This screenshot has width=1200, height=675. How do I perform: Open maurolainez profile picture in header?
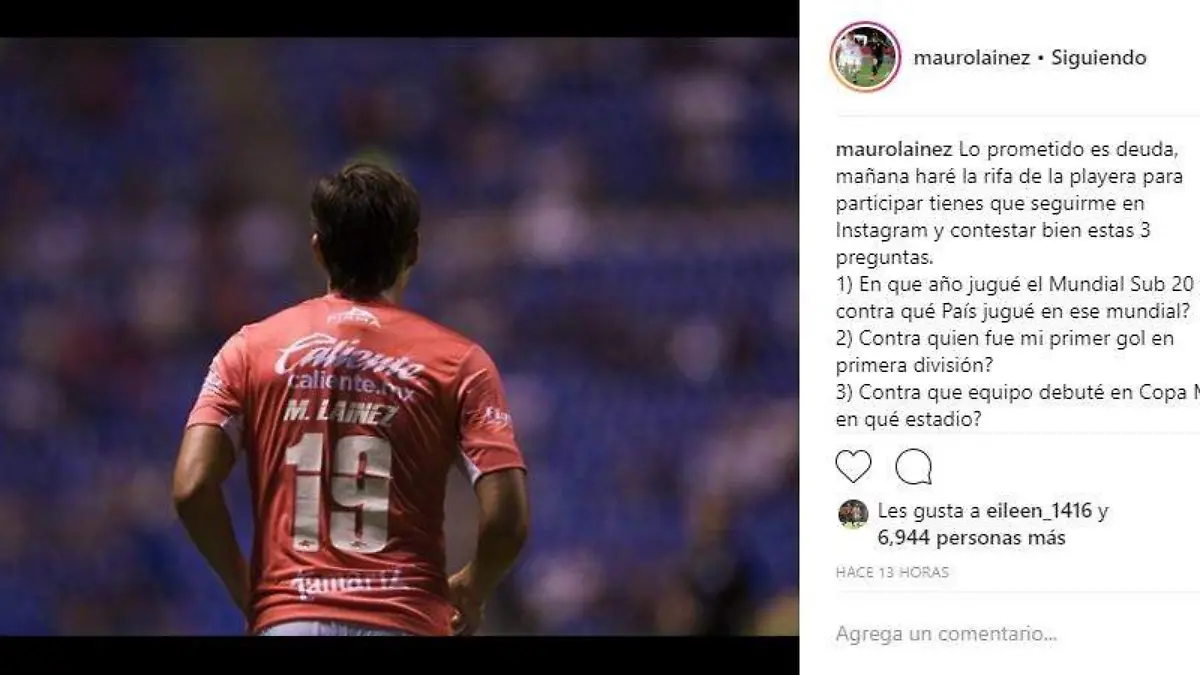865,57
